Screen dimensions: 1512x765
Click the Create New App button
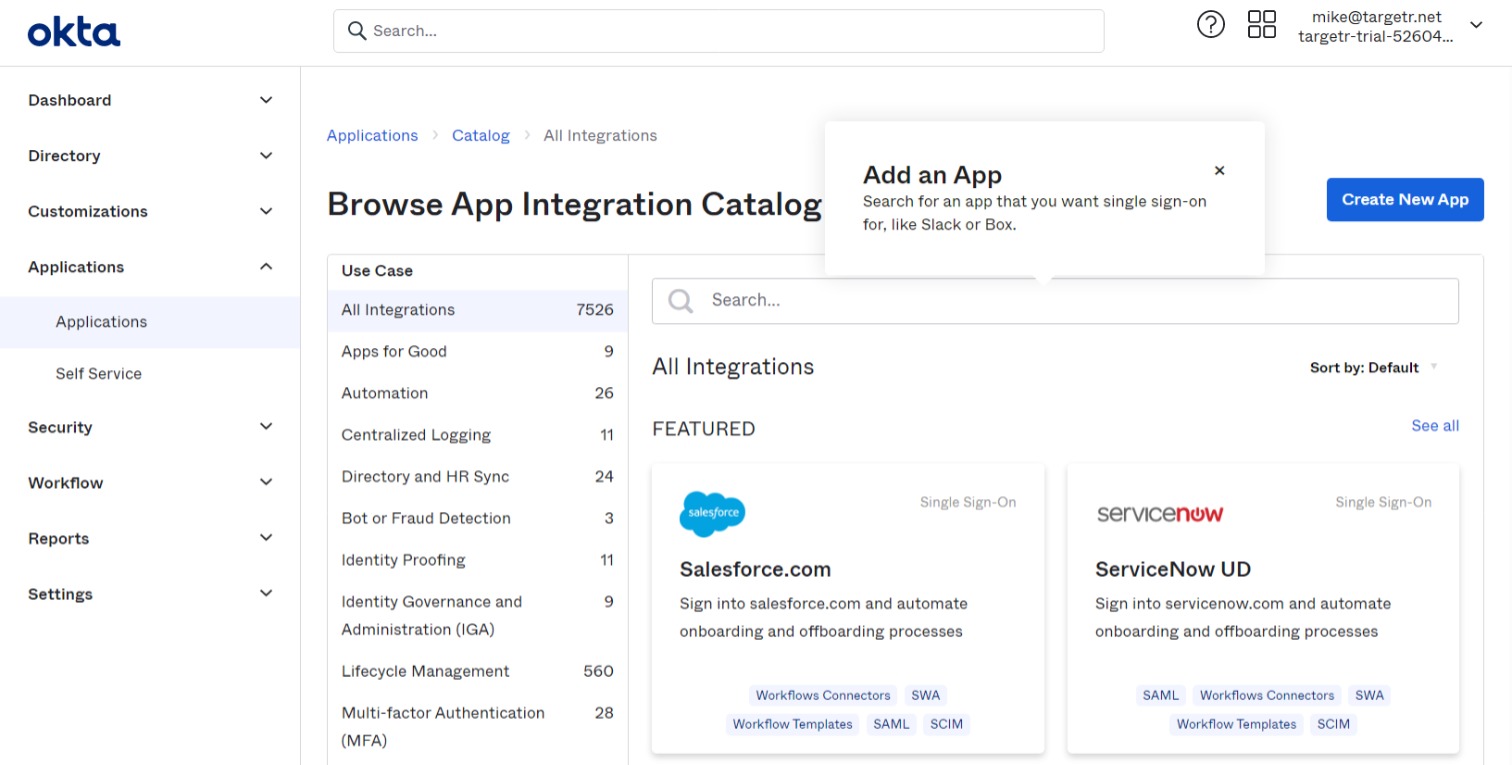click(x=1405, y=200)
